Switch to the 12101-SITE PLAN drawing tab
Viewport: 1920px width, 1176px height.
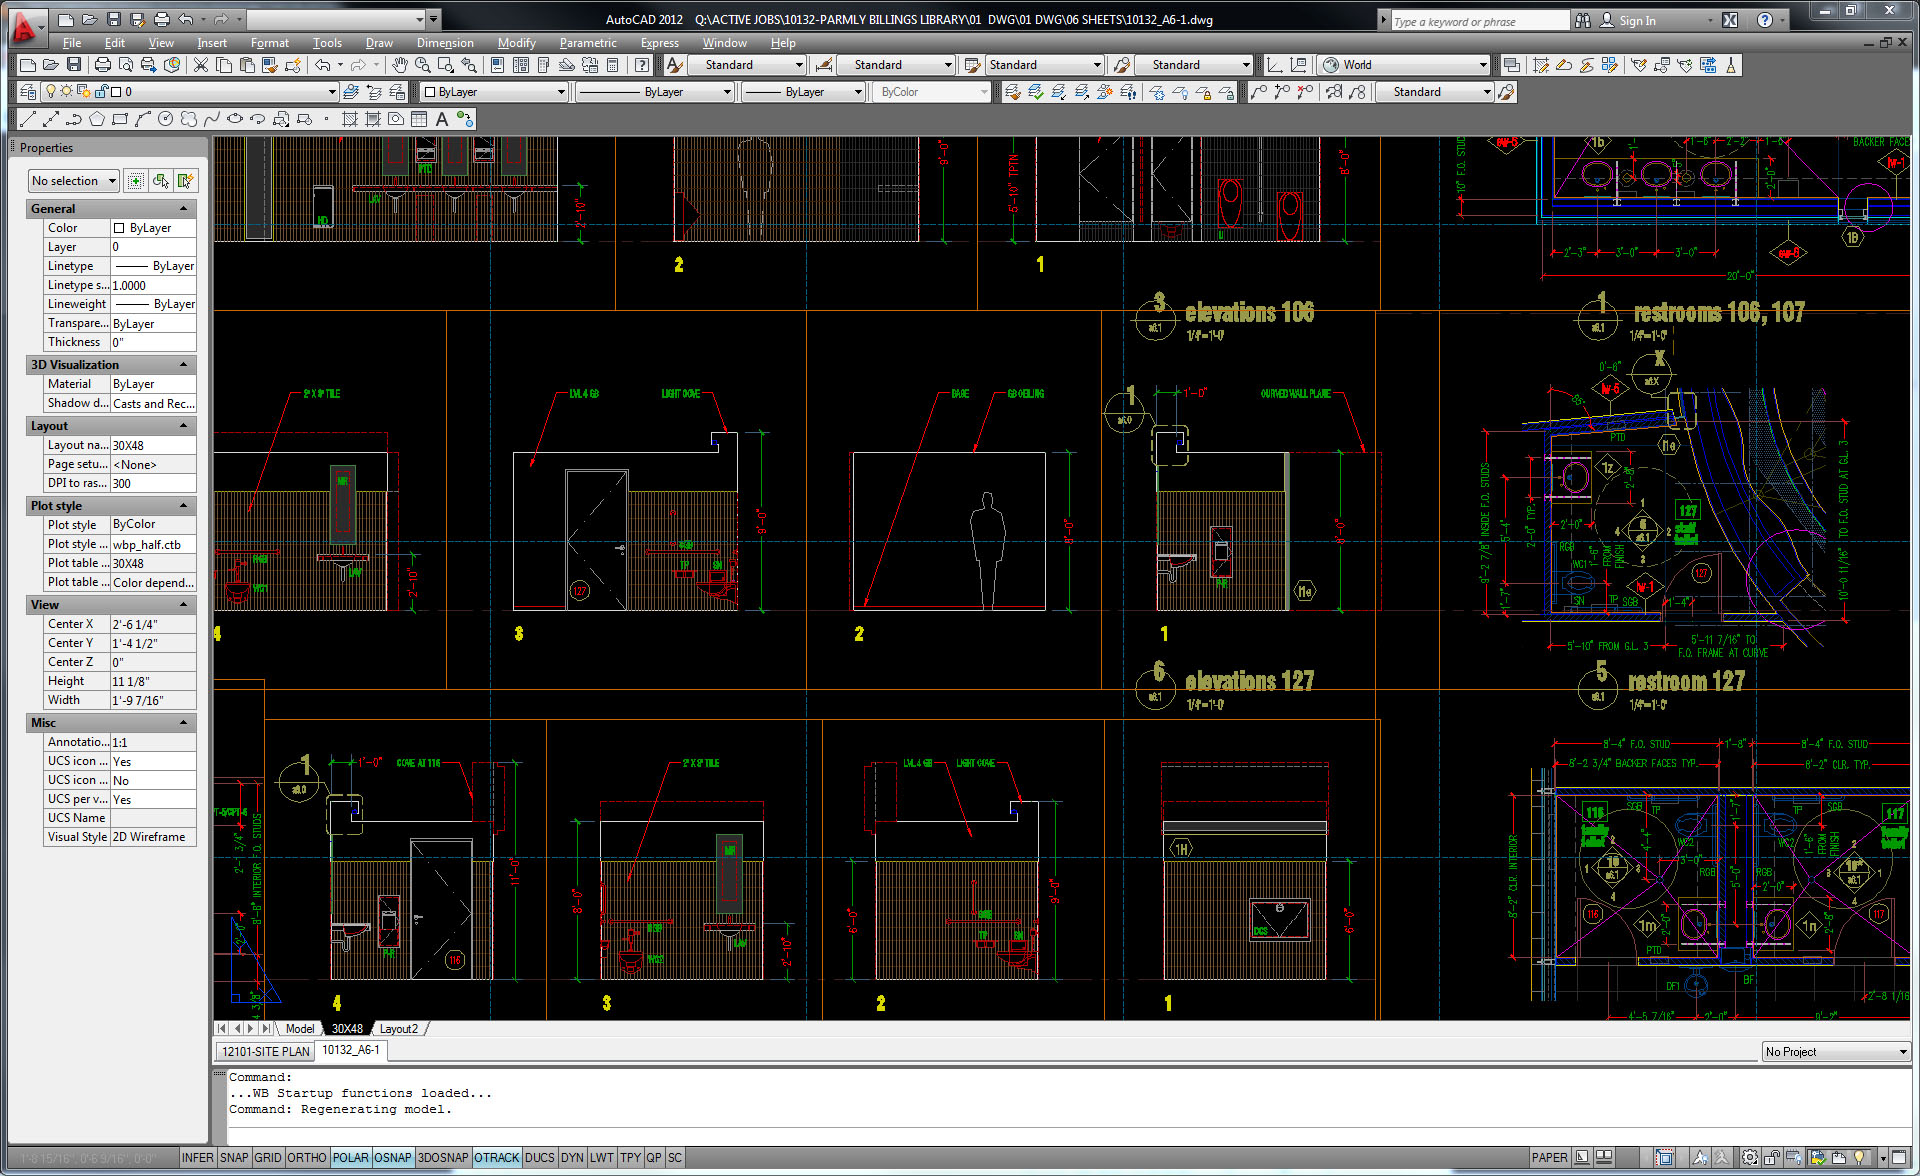pos(263,1050)
